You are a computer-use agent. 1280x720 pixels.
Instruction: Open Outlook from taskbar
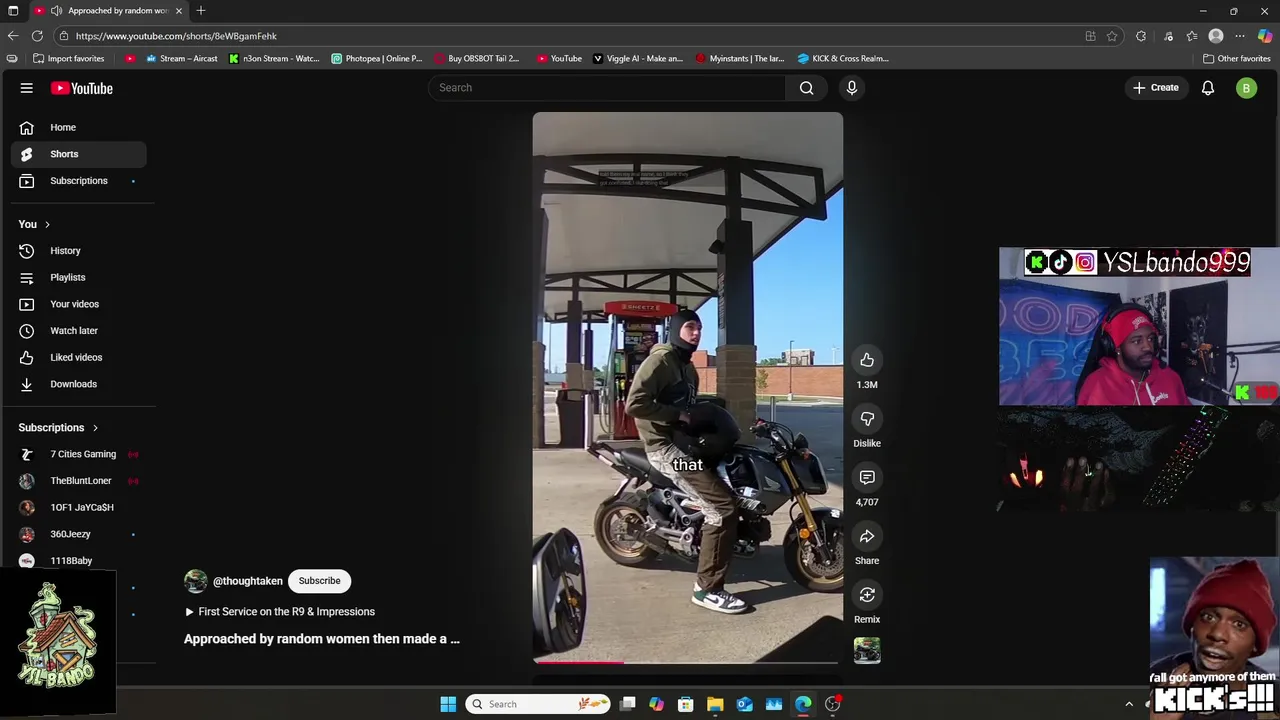(x=745, y=704)
